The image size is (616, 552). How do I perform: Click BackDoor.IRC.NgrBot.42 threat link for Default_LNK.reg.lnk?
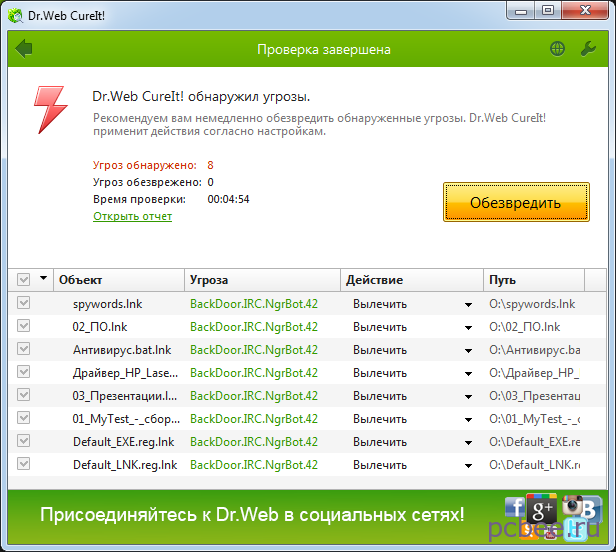254,465
